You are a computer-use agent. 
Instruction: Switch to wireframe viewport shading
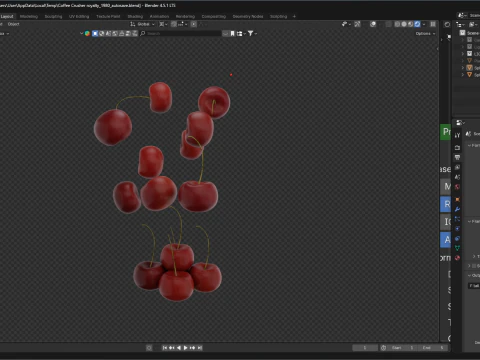pos(397,24)
